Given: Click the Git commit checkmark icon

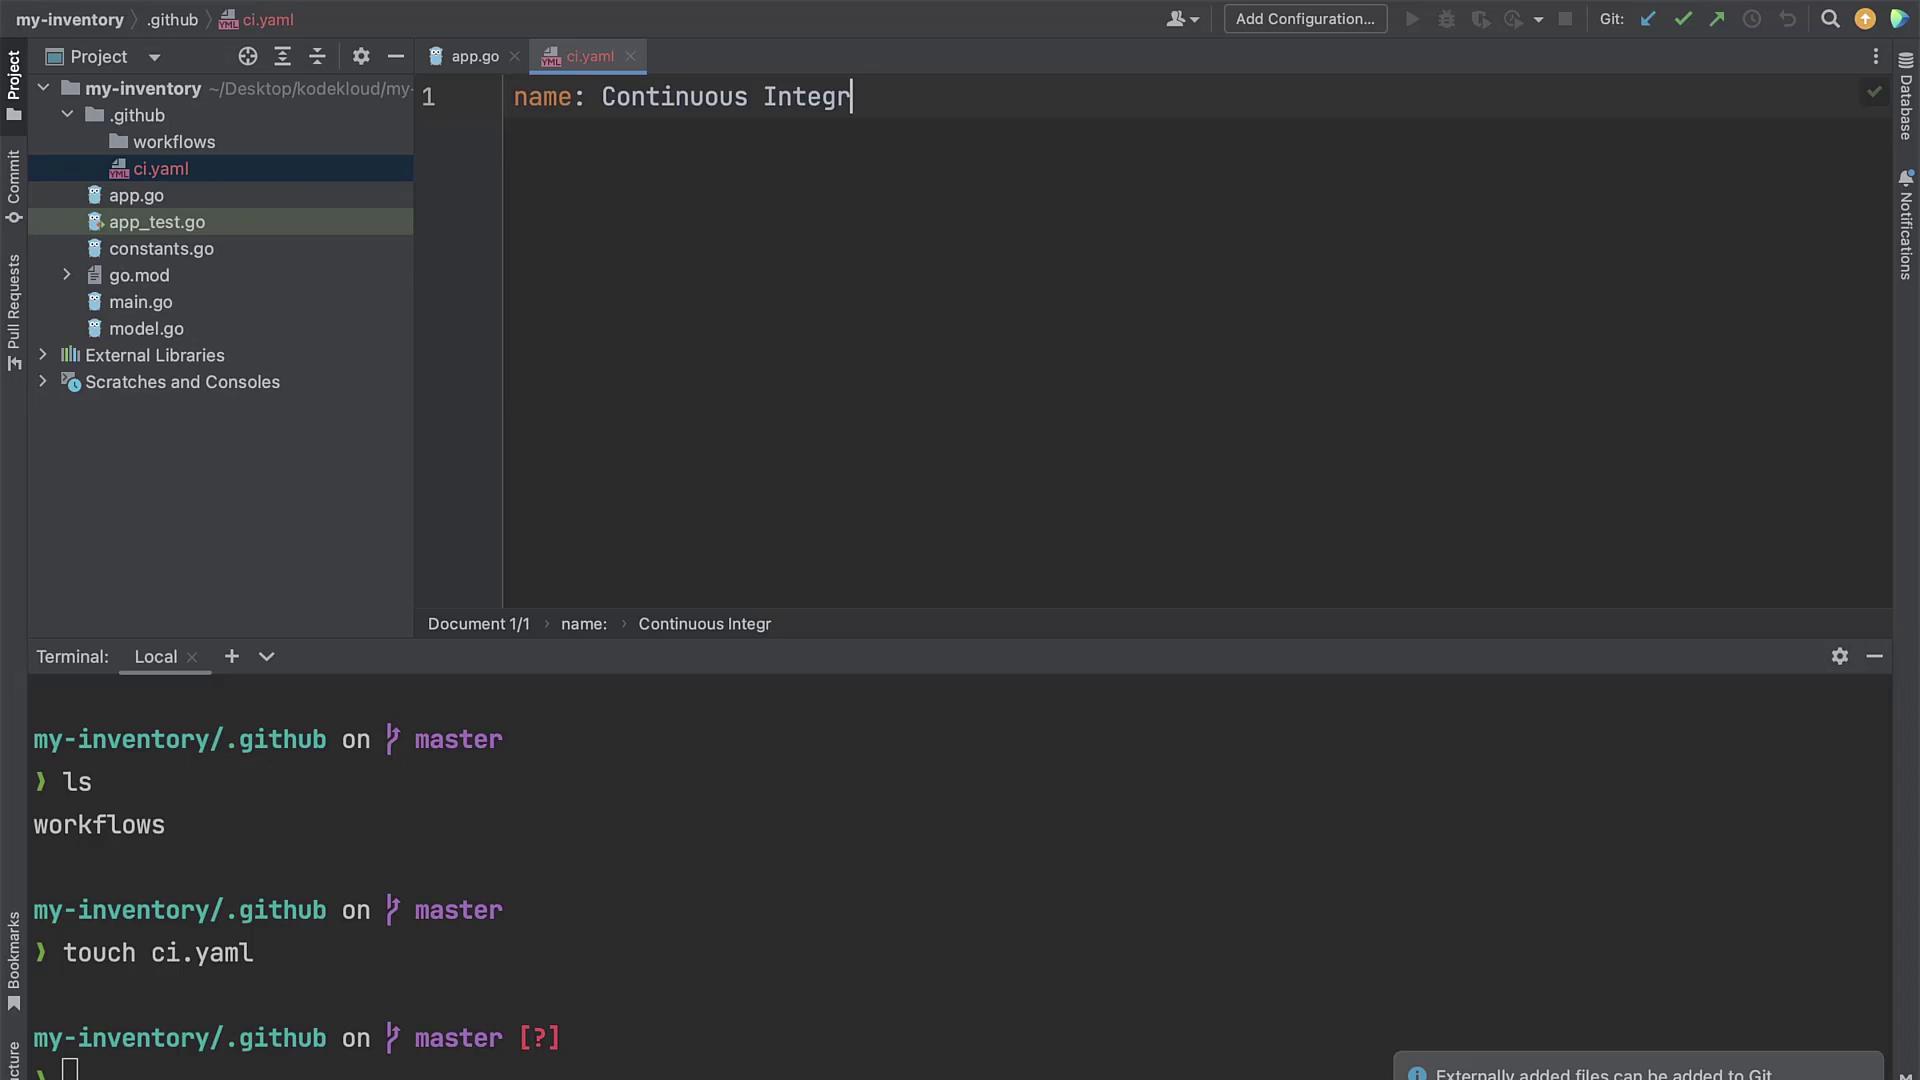Looking at the screenshot, I should (x=1683, y=19).
